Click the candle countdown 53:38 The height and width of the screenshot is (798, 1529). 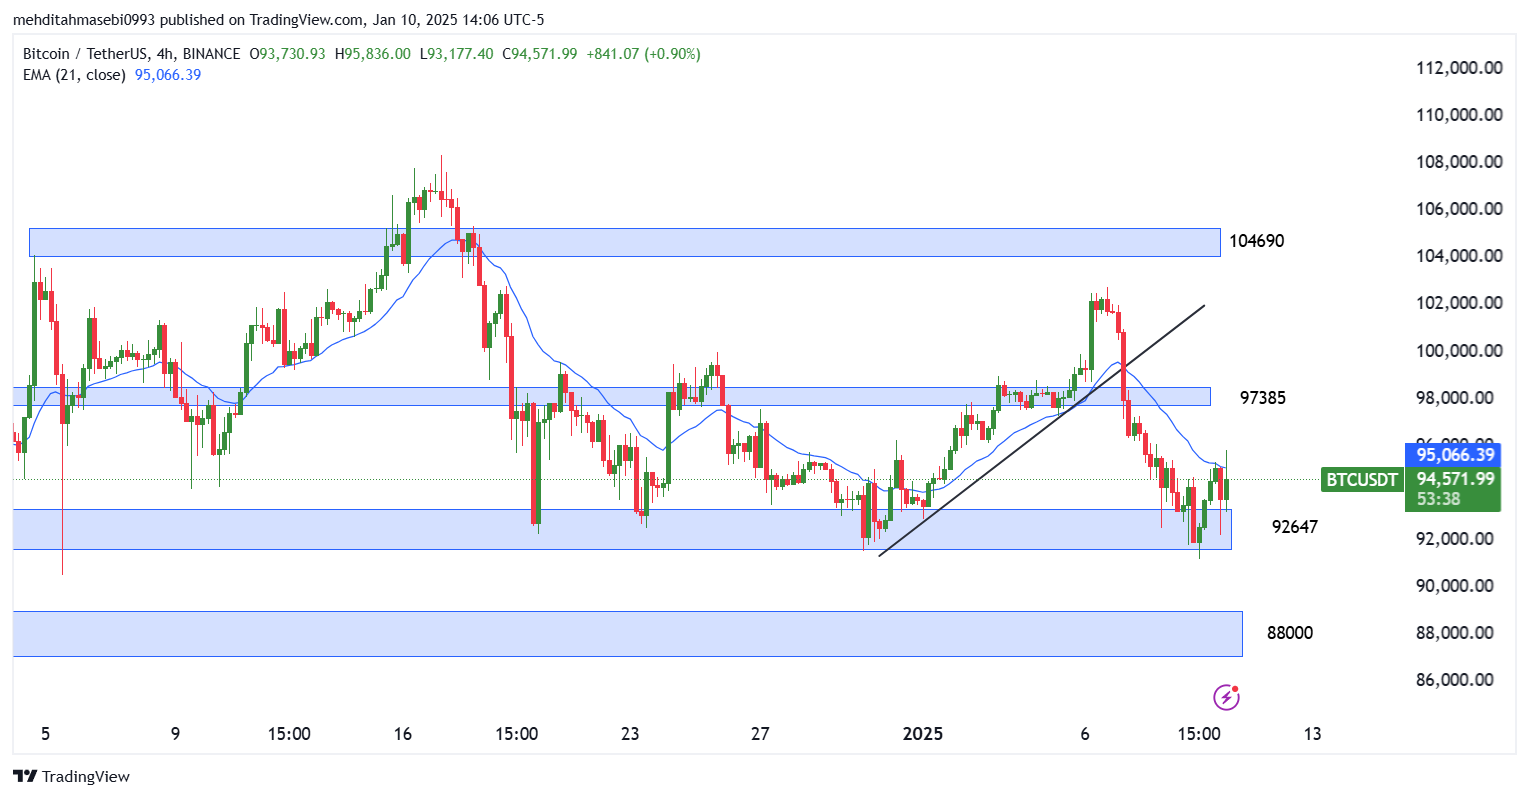click(1438, 499)
